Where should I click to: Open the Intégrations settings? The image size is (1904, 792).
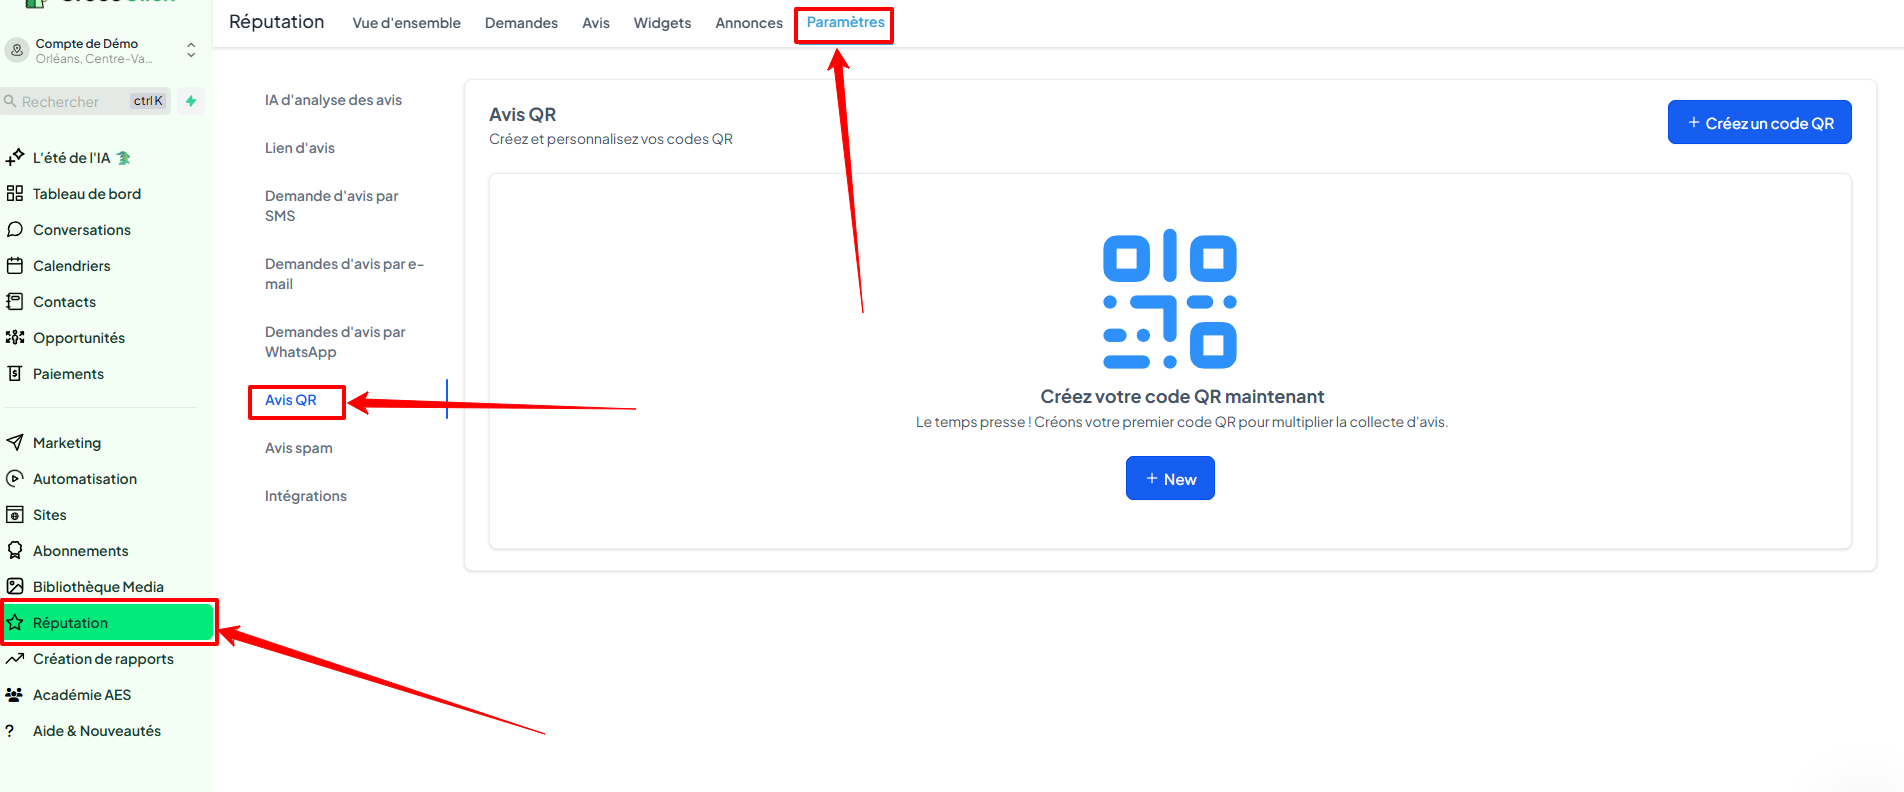pos(306,496)
